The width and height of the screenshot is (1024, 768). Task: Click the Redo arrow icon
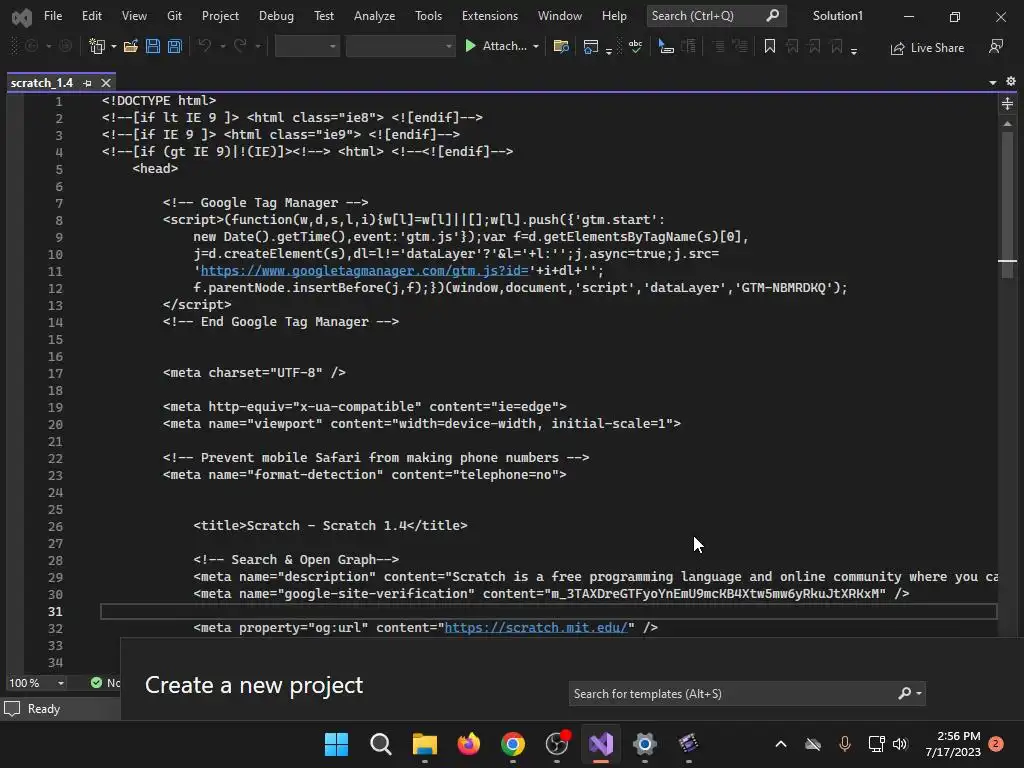click(x=240, y=46)
